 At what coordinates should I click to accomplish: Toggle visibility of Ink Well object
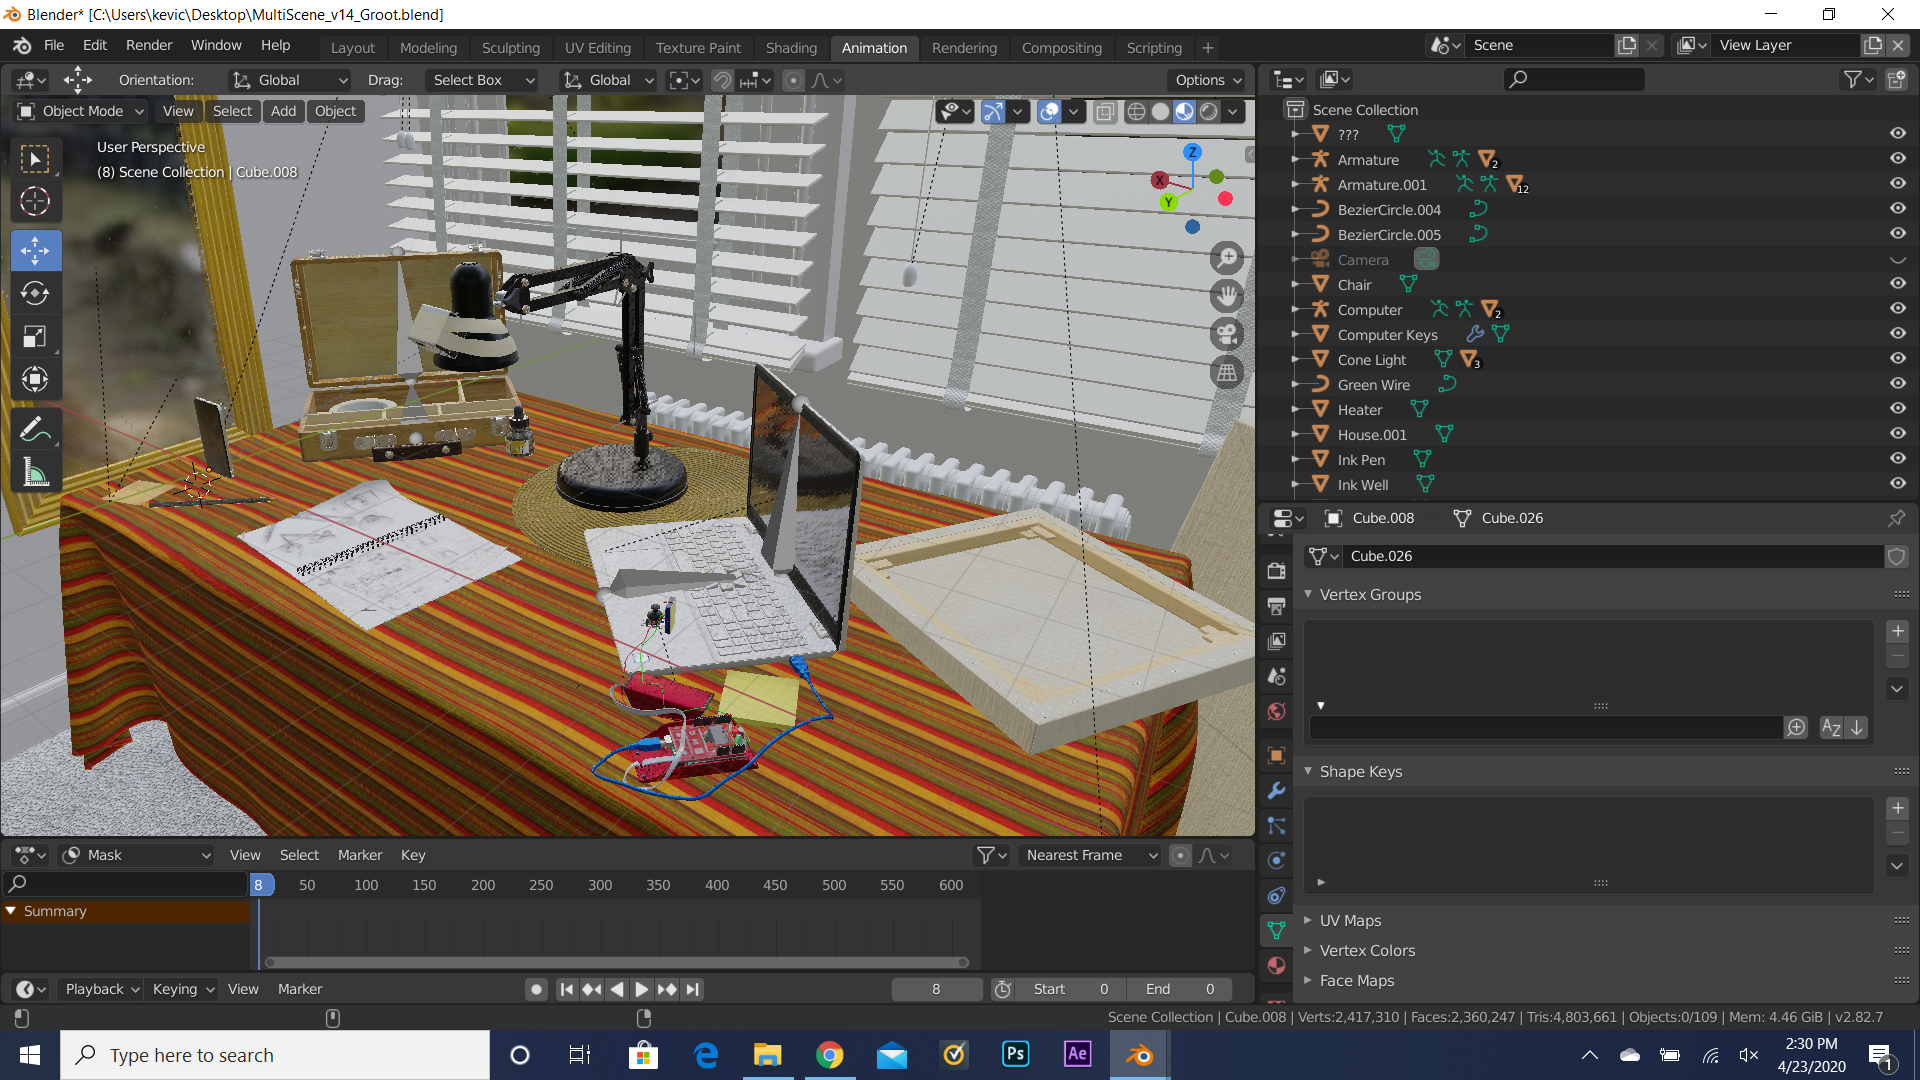tap(1897, 484)
